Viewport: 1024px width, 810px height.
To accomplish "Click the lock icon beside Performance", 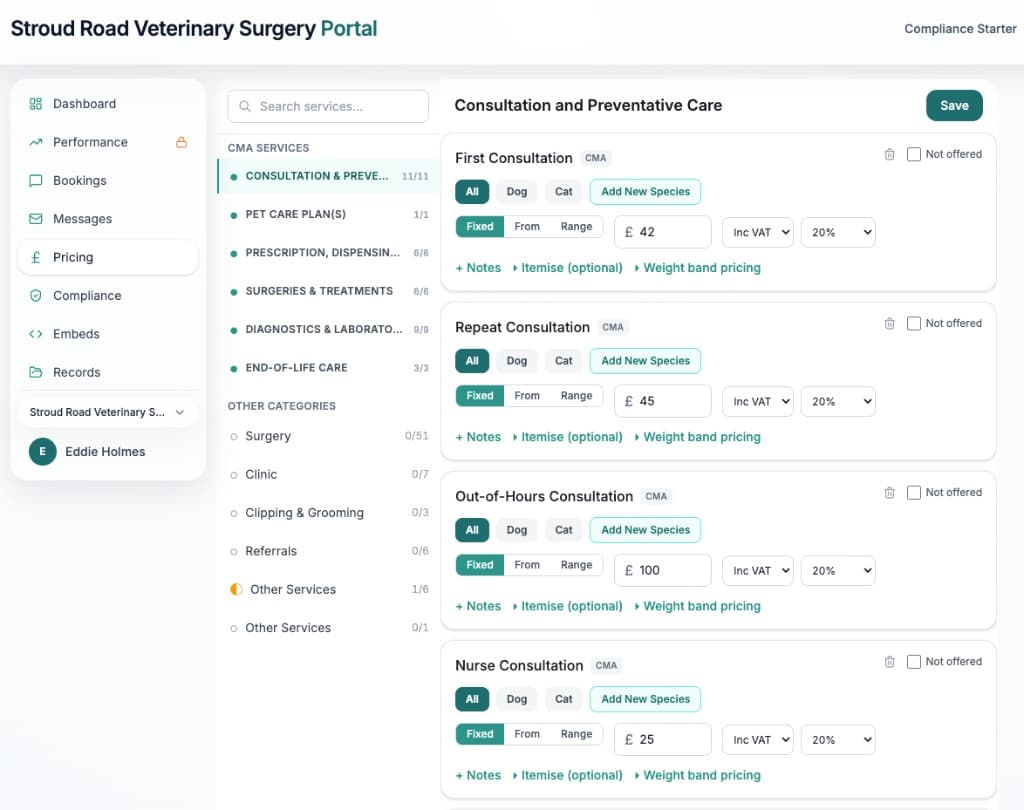I will click(x=180, y=142).
